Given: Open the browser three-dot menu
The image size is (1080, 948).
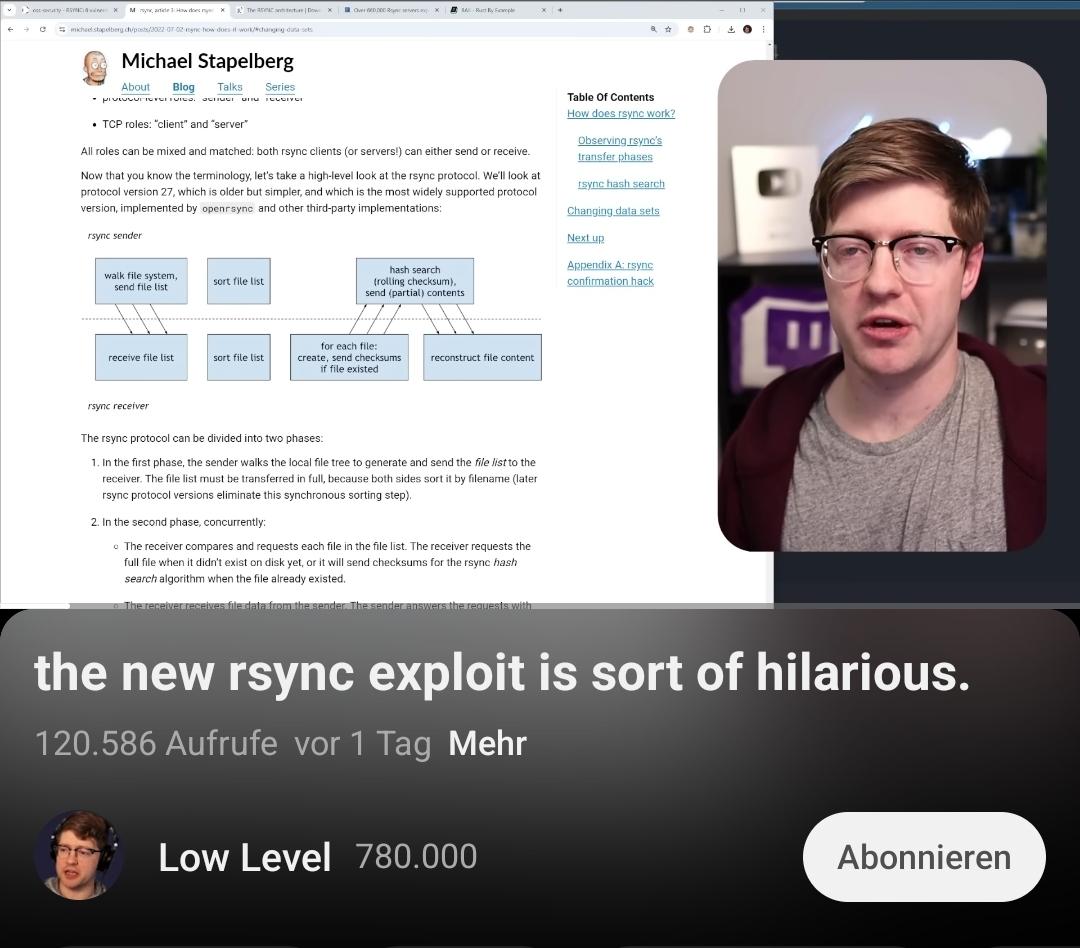Looking at the screenshot, I should coord(763,30).
